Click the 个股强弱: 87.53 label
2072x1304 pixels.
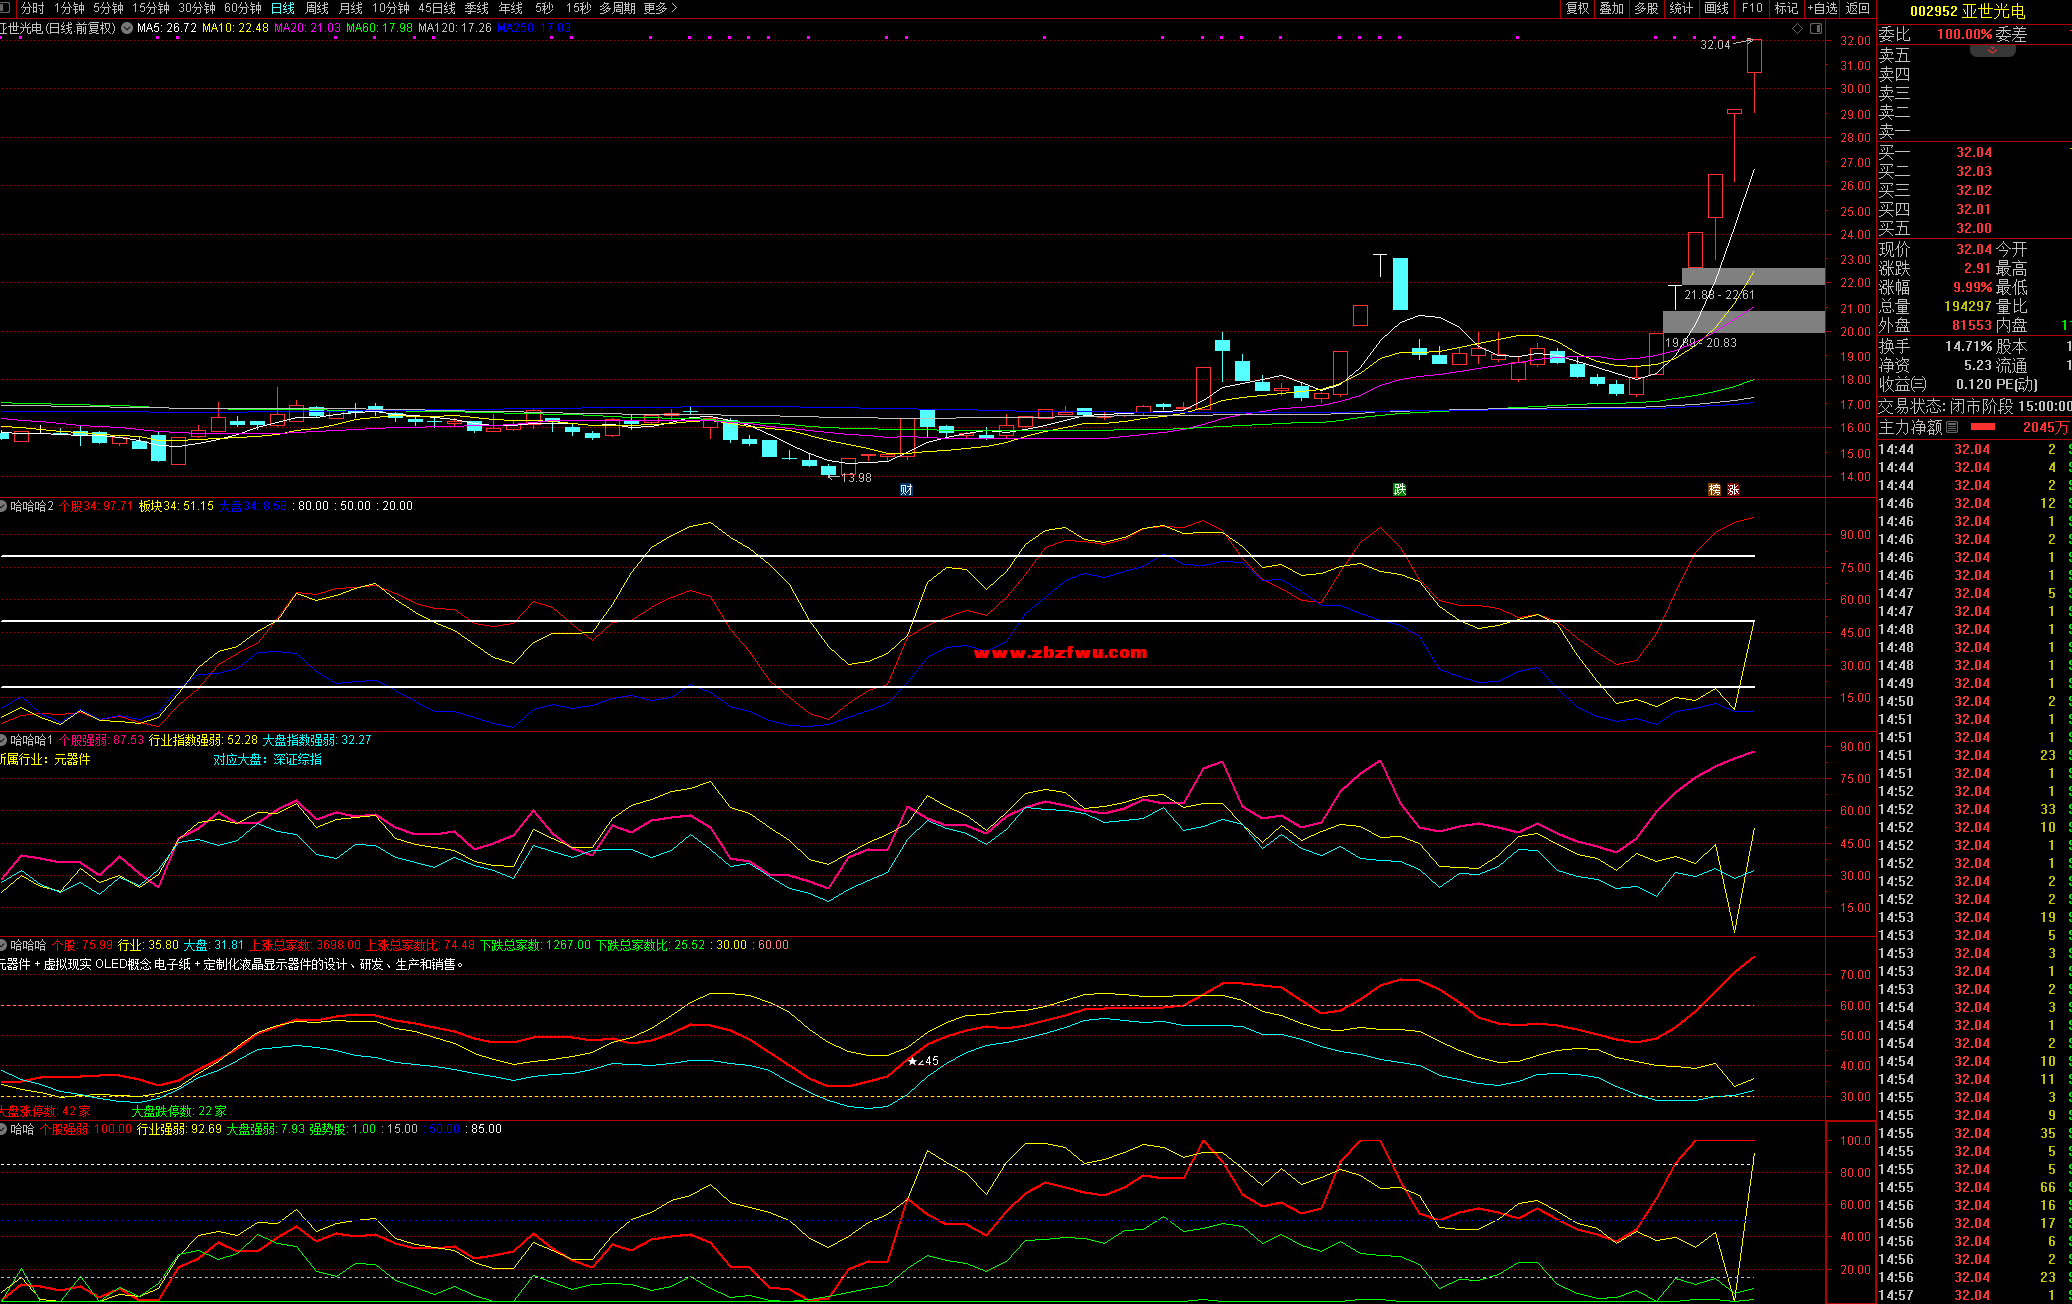coord(102,740)
